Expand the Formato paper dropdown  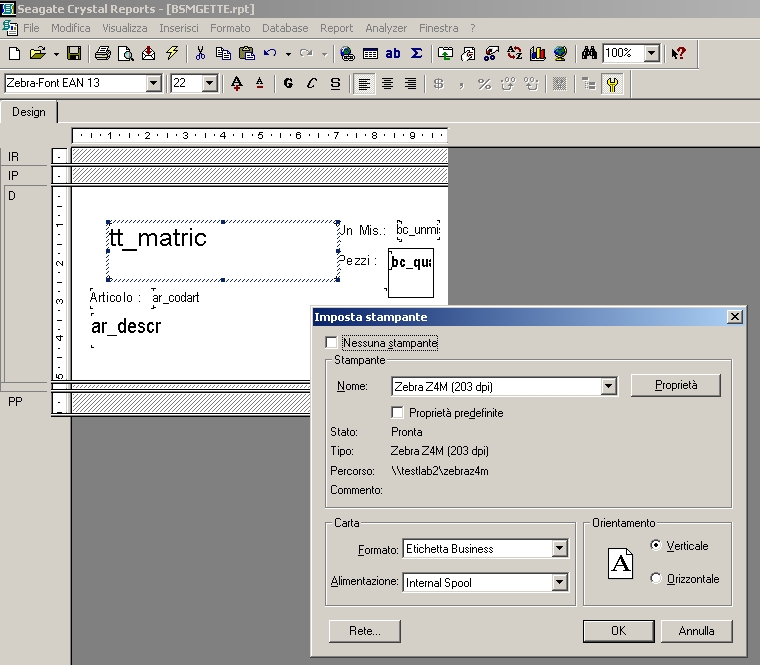click(x=559, y=548)
